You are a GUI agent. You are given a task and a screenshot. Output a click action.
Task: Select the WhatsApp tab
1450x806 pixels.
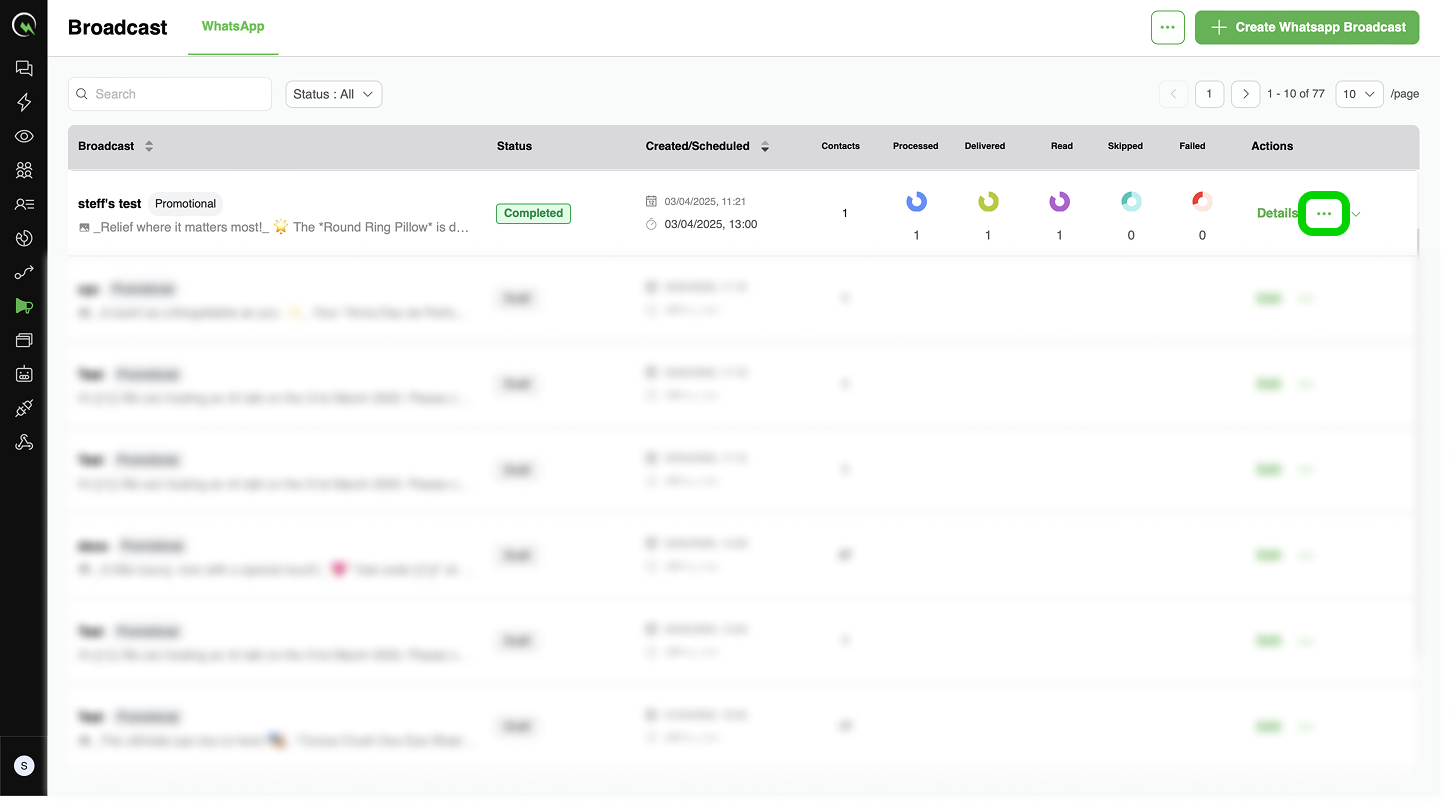coord(233,26)
